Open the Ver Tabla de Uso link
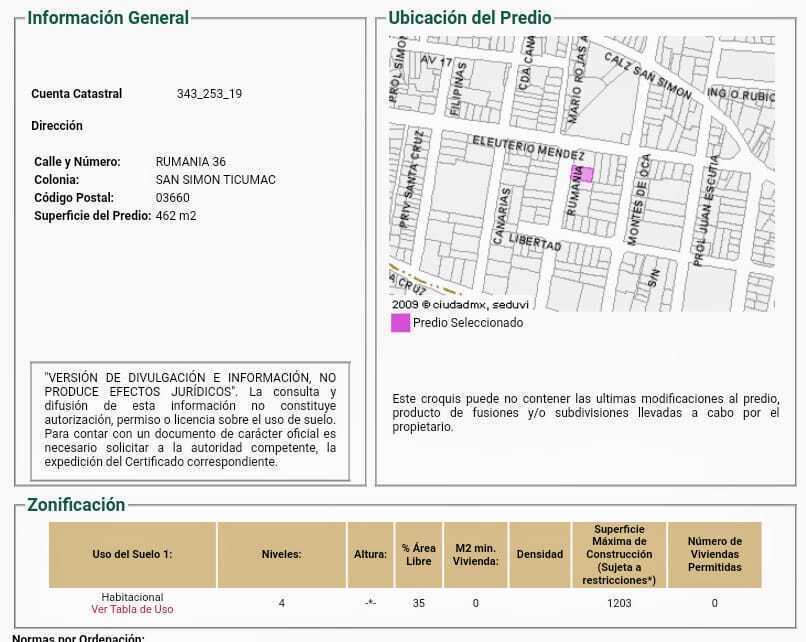This screenshot has height=642, width=806. pyautogui.click(x=132, y=609)
